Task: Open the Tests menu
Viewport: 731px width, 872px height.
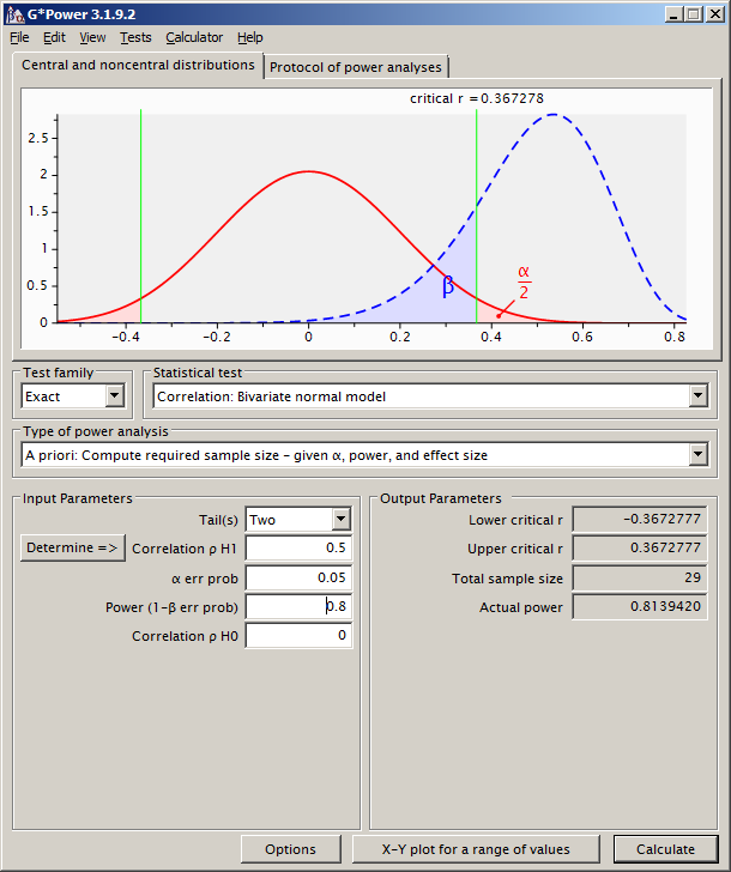Action: pyautogui.click(x=135, y=38)
